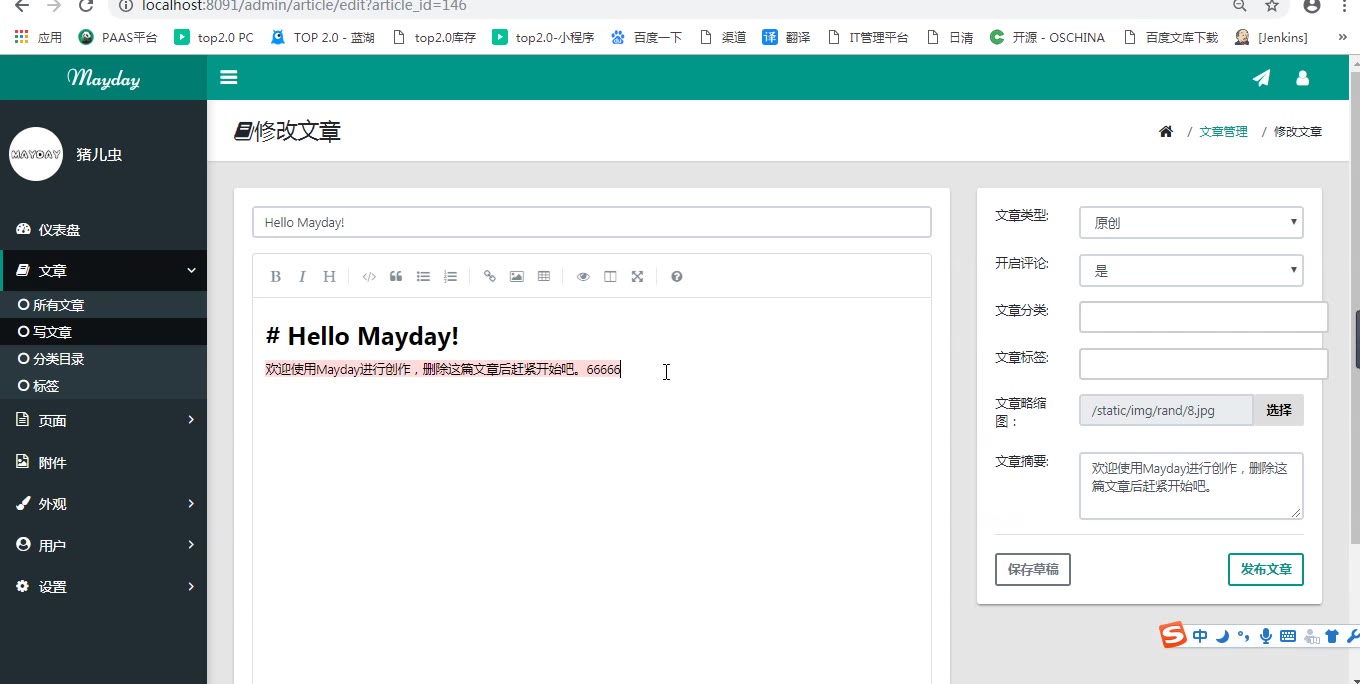Reload the page with browser refresh icon

click(86, 6)
